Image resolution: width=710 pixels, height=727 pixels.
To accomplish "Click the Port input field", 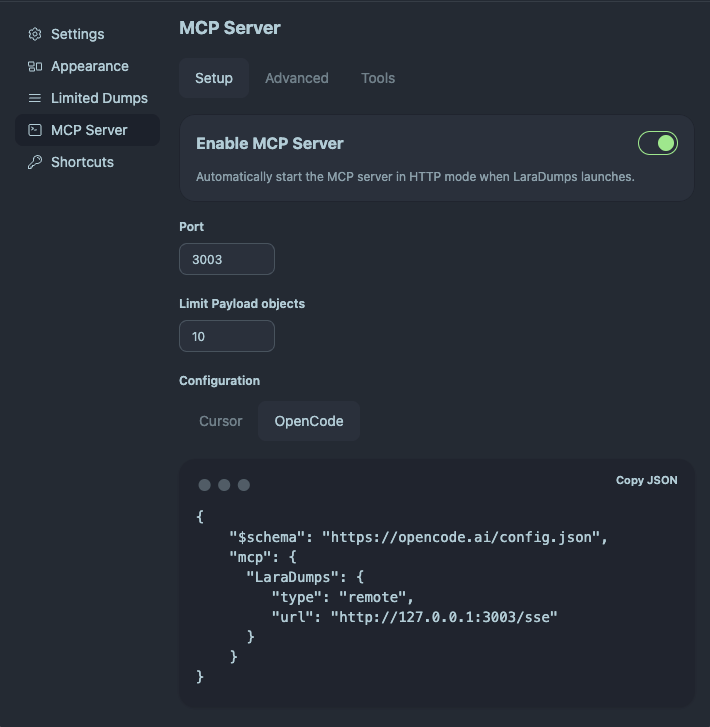I will [x=227, y=259].
